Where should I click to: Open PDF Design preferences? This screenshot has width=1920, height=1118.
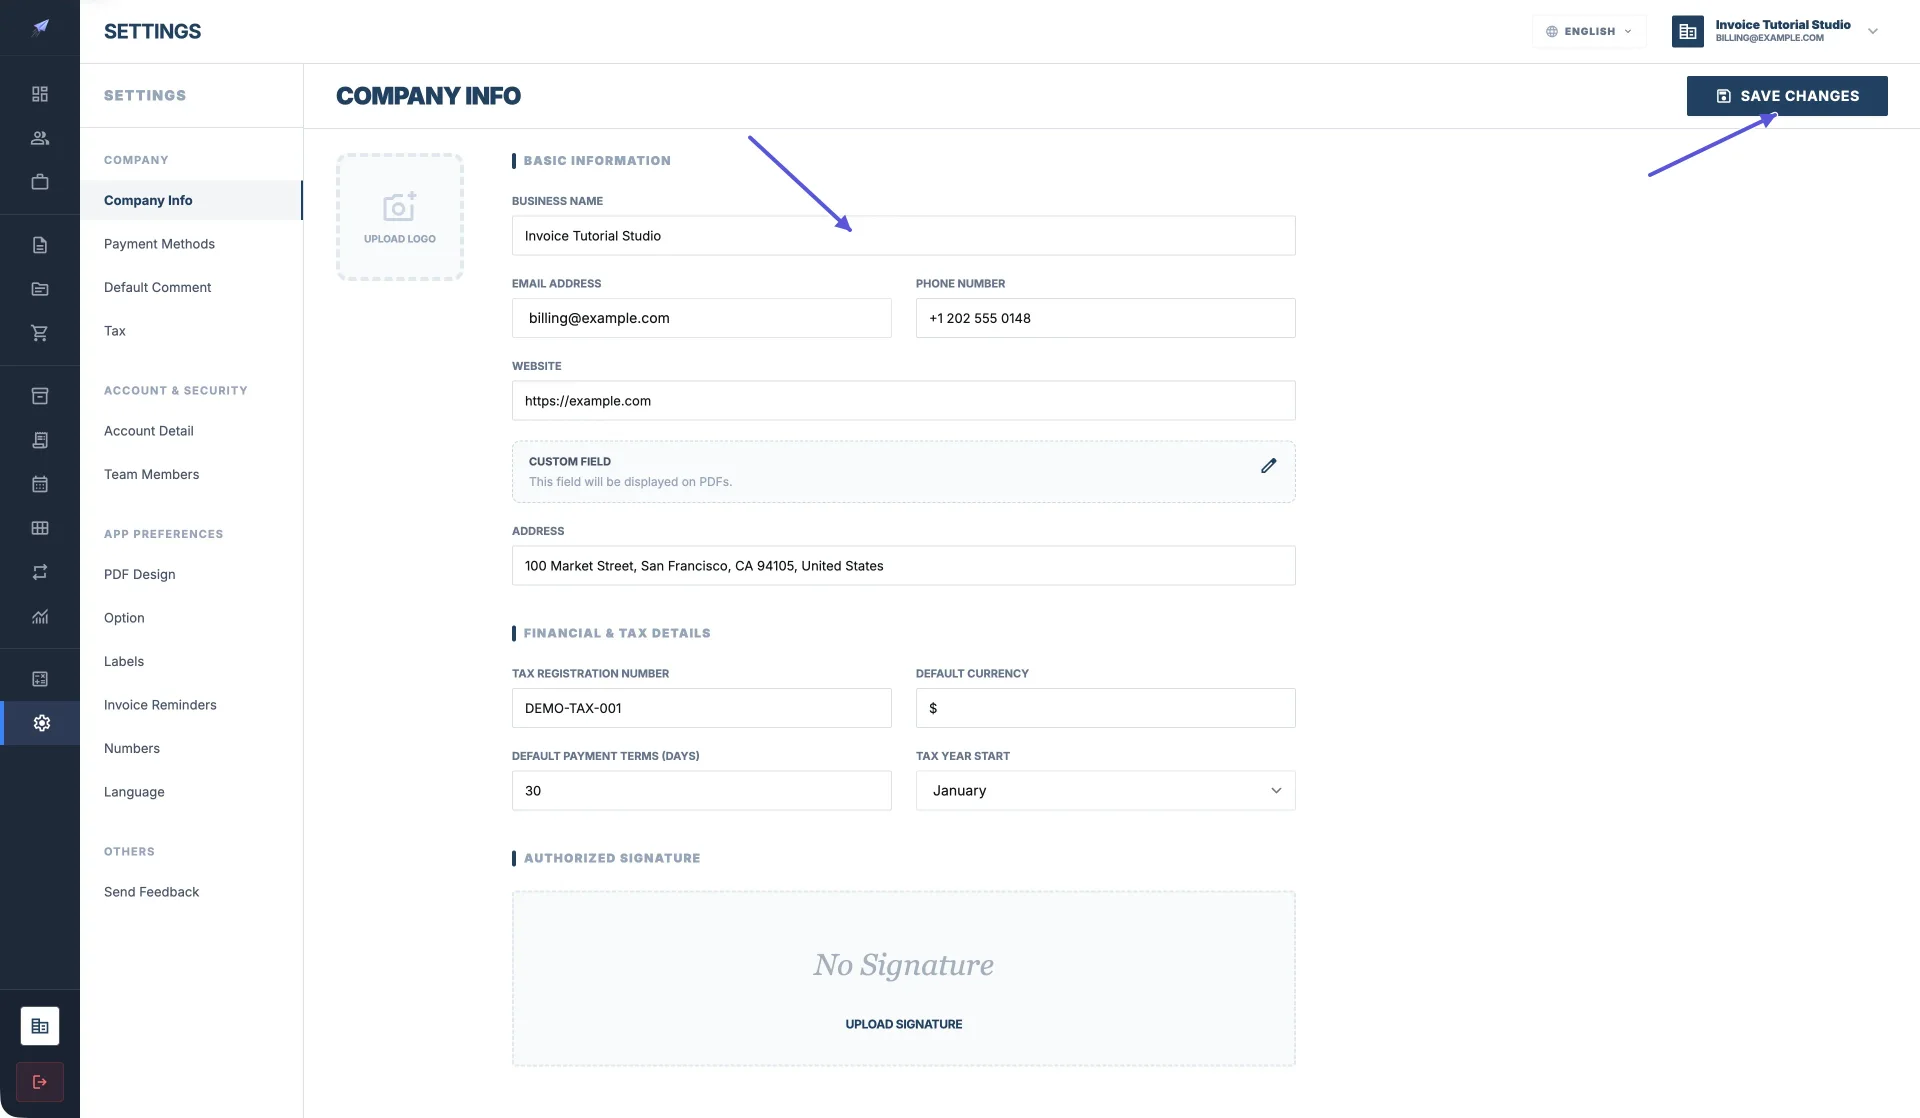point(139,574)
